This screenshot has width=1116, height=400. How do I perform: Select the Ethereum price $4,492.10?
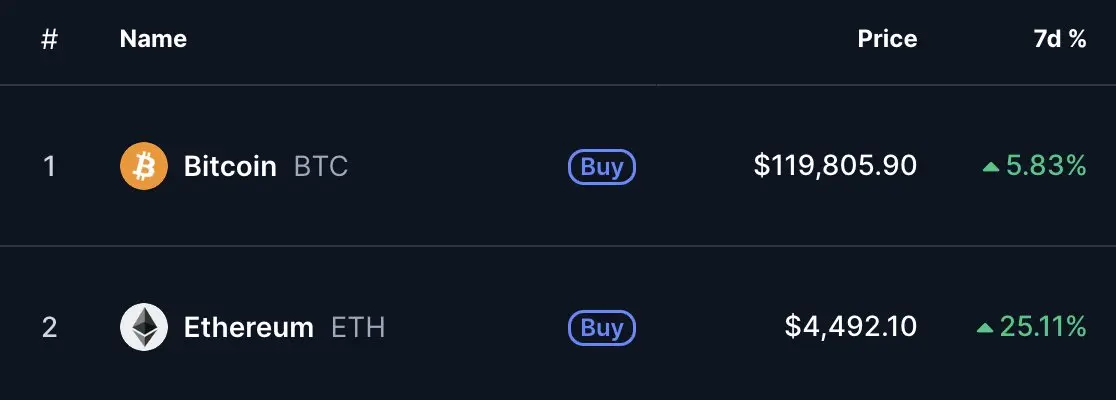pyautogui.click(x=851, y=327)
